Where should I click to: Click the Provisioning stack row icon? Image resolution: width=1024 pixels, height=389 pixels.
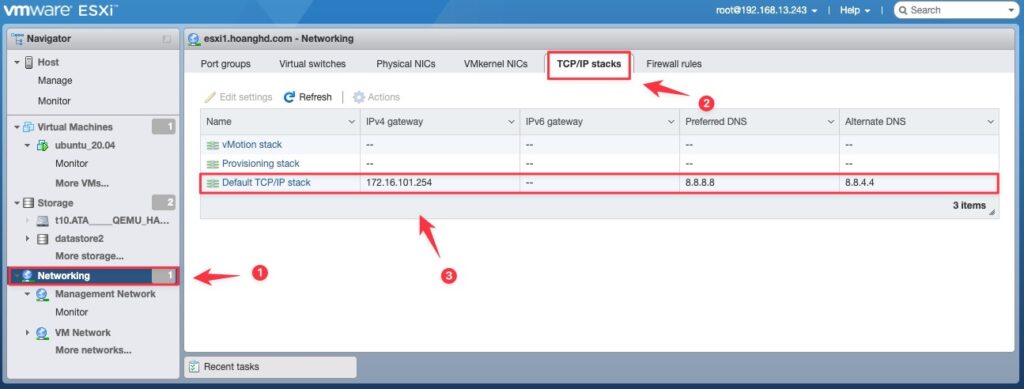pyautogui.click(x=212, y=164)
